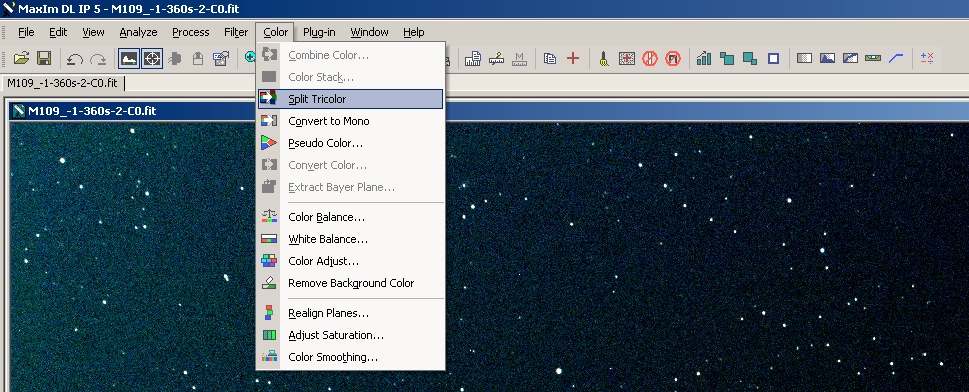Undo the last operation
The width and height of the screenshot is (969, 392).
[x=75, y=59]
